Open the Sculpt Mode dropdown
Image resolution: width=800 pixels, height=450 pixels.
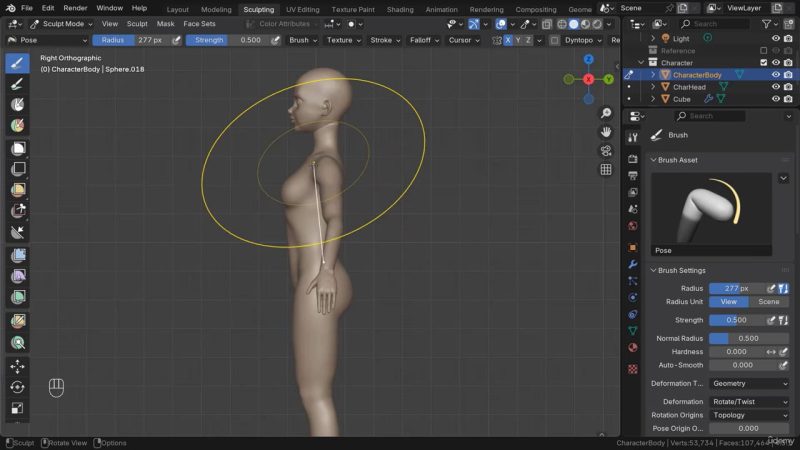(60, 23)
